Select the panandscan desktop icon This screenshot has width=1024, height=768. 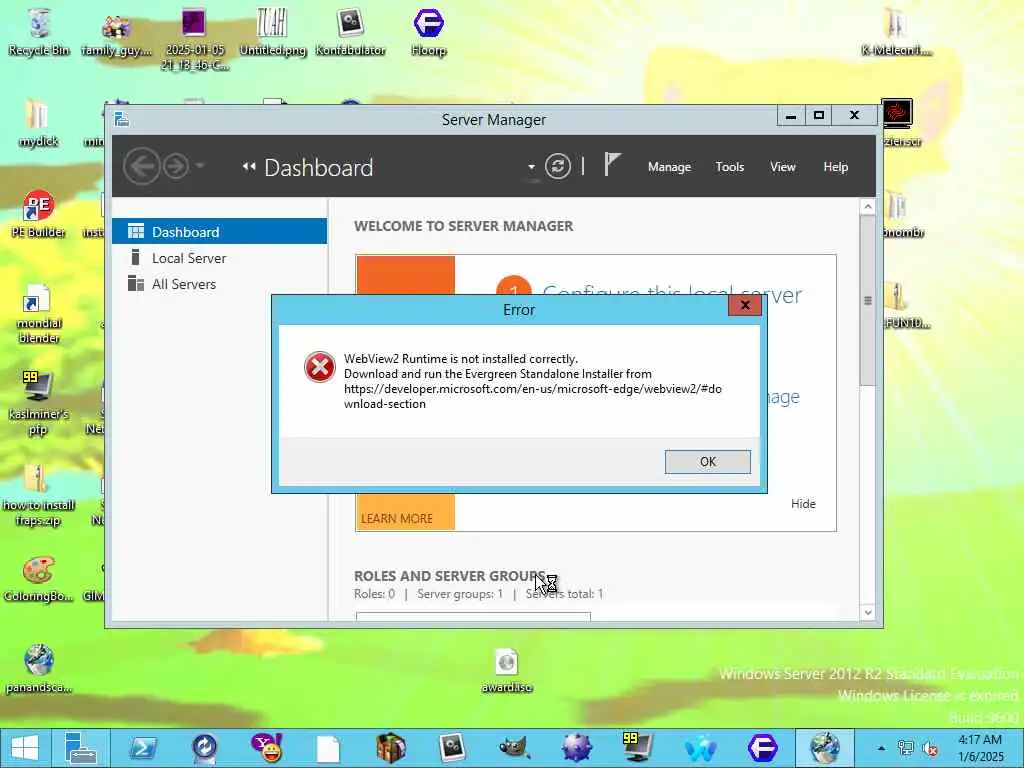(39, 669)
